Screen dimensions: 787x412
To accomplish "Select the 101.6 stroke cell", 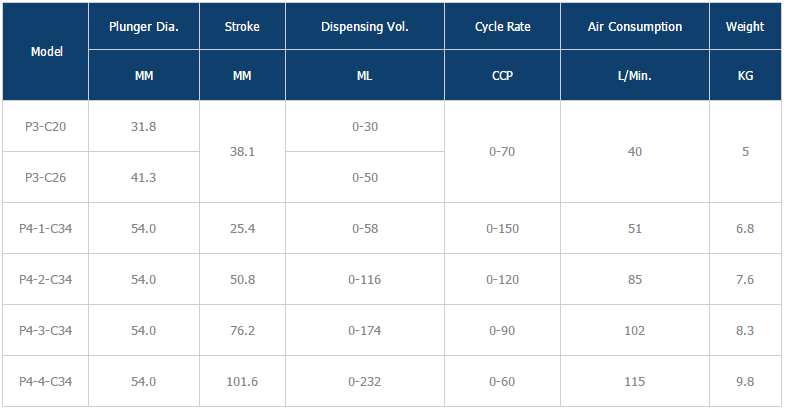I will point(243,382).
